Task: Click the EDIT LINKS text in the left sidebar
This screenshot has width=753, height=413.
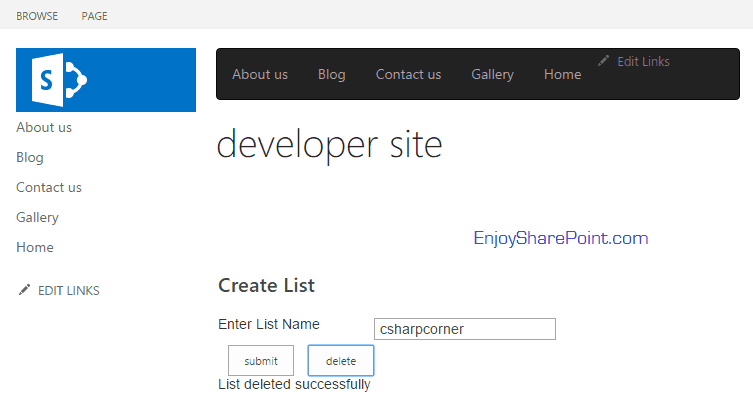Action: [x=68, y=291]
